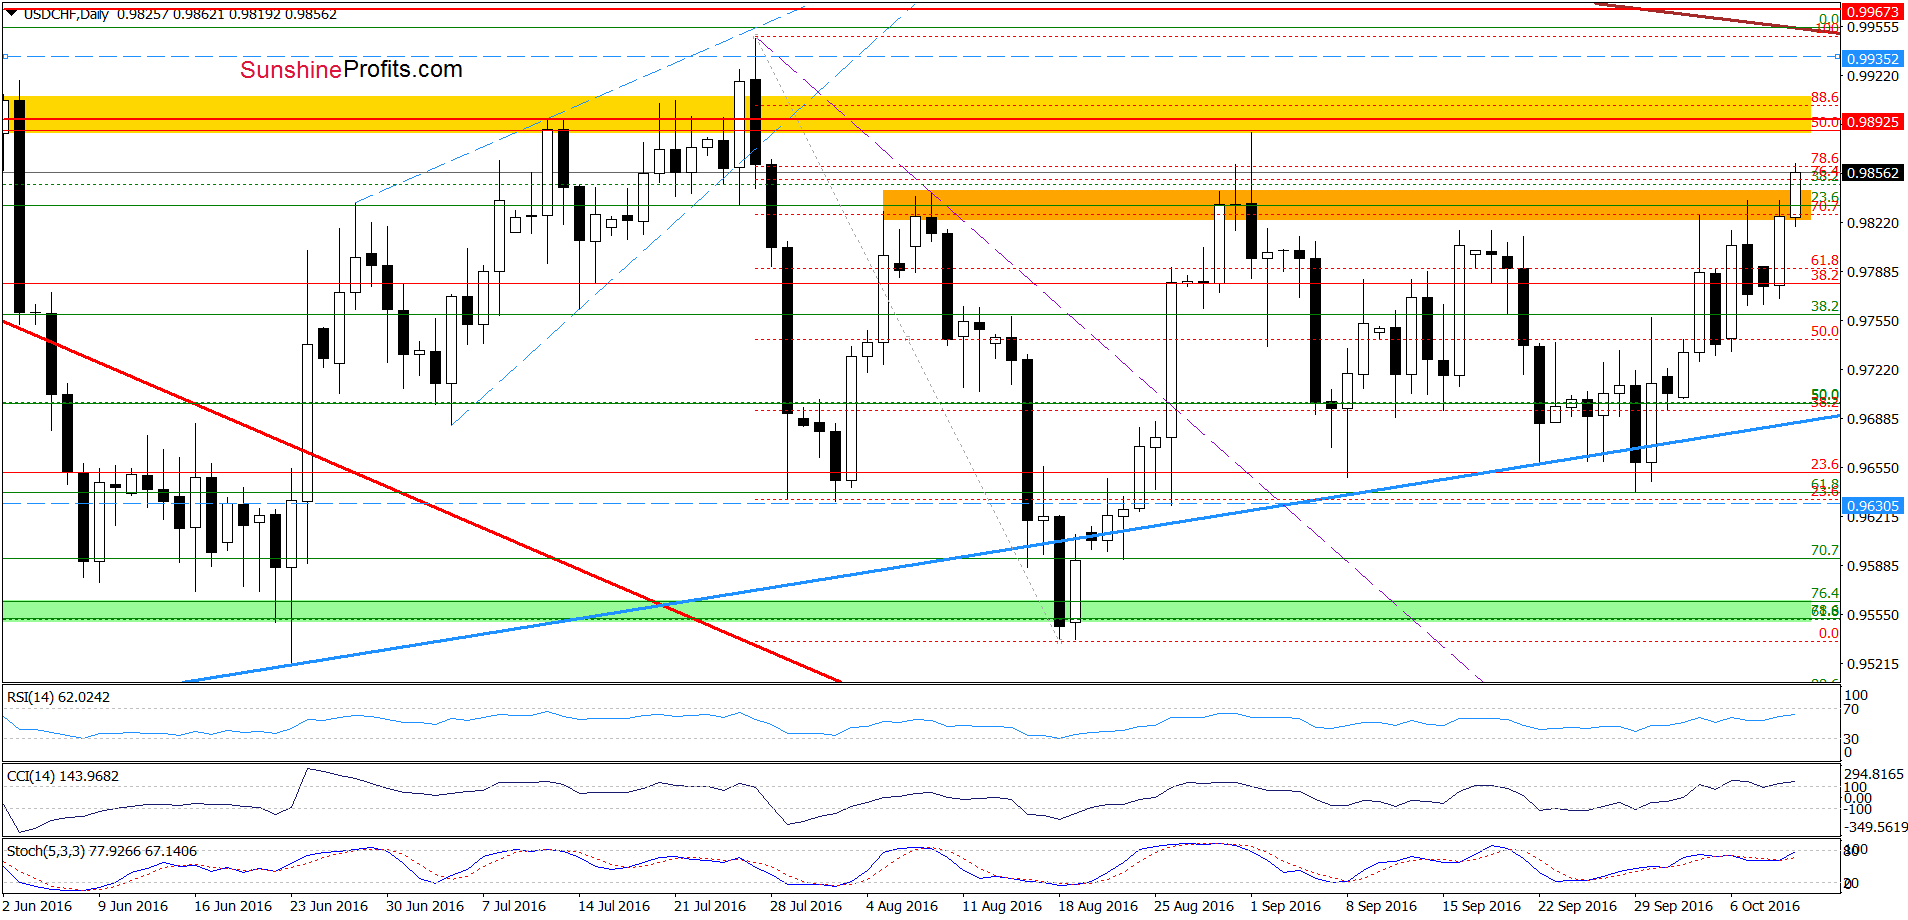Click the CCI(14) 143.9682 indicator label
Screen dimensions: 1908x920
(63, 776)
